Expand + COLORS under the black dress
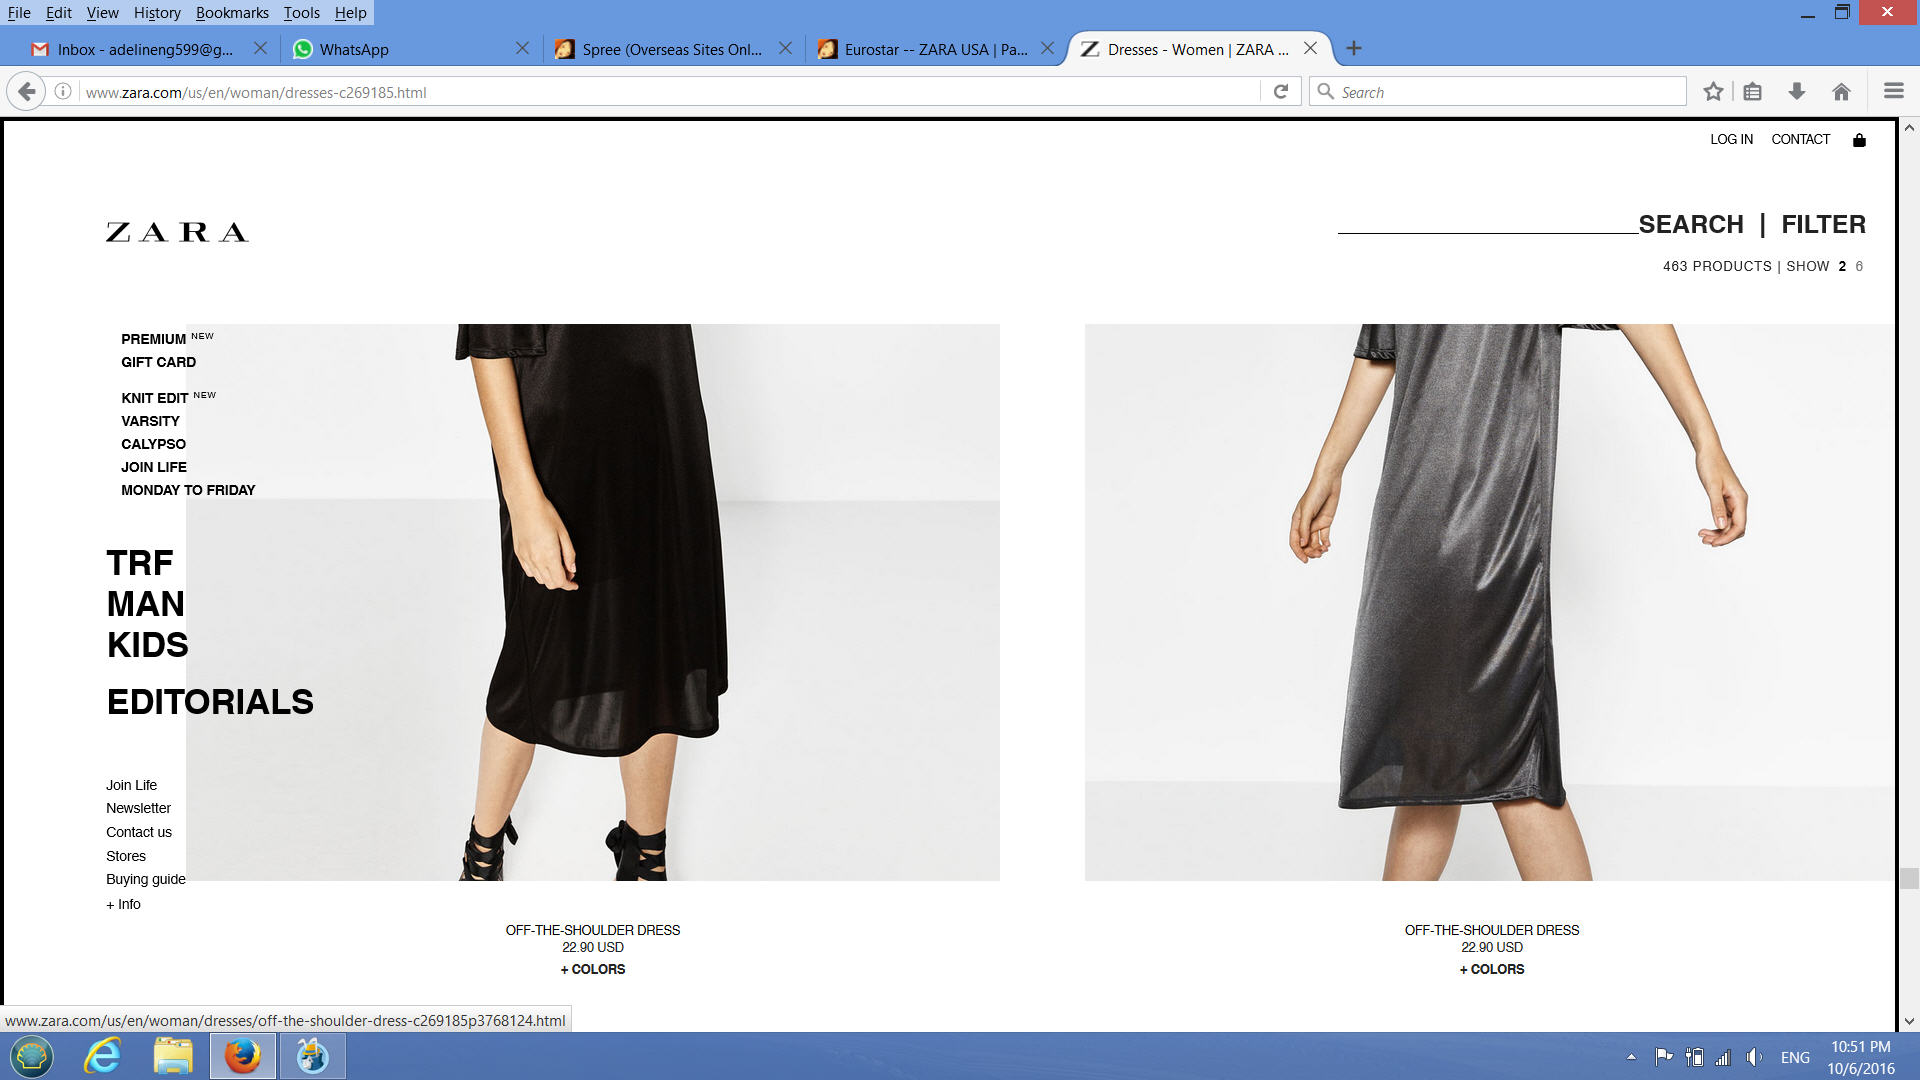Screen dimensions: 1920x1080 tap(592, 969)
